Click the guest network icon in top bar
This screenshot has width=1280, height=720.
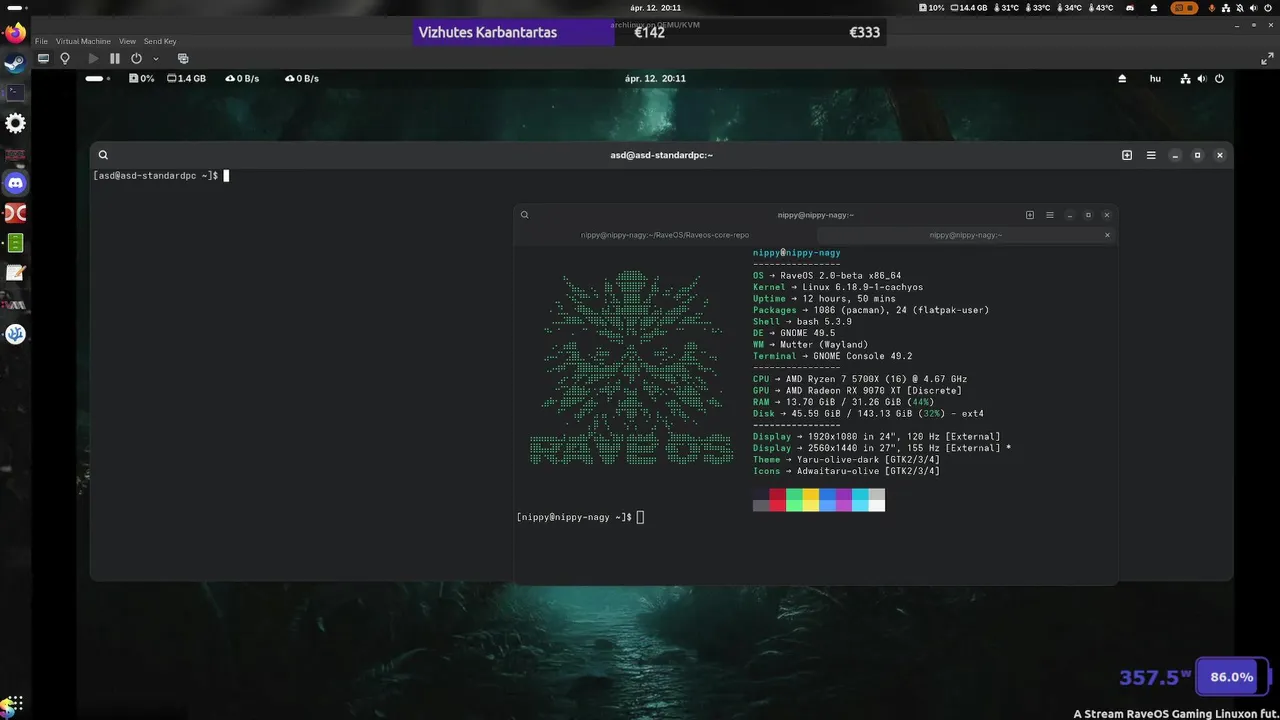click(1185, 78)
